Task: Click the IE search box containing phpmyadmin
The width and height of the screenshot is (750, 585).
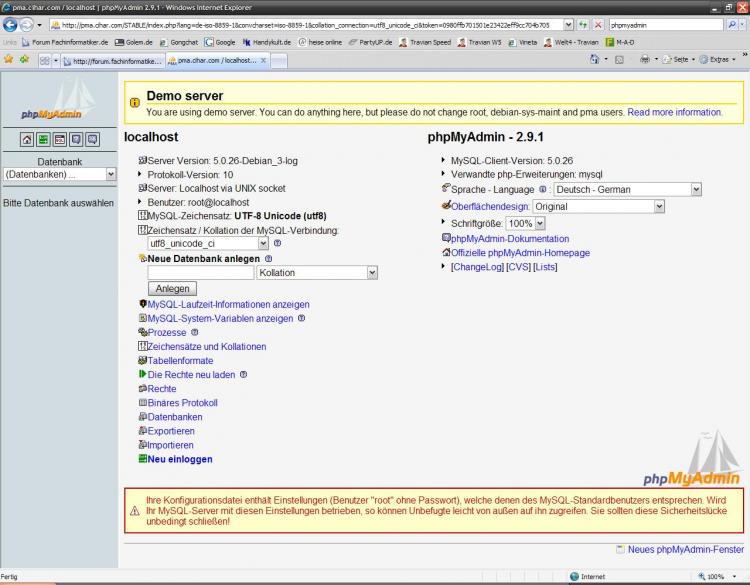Action: [666, 24]
